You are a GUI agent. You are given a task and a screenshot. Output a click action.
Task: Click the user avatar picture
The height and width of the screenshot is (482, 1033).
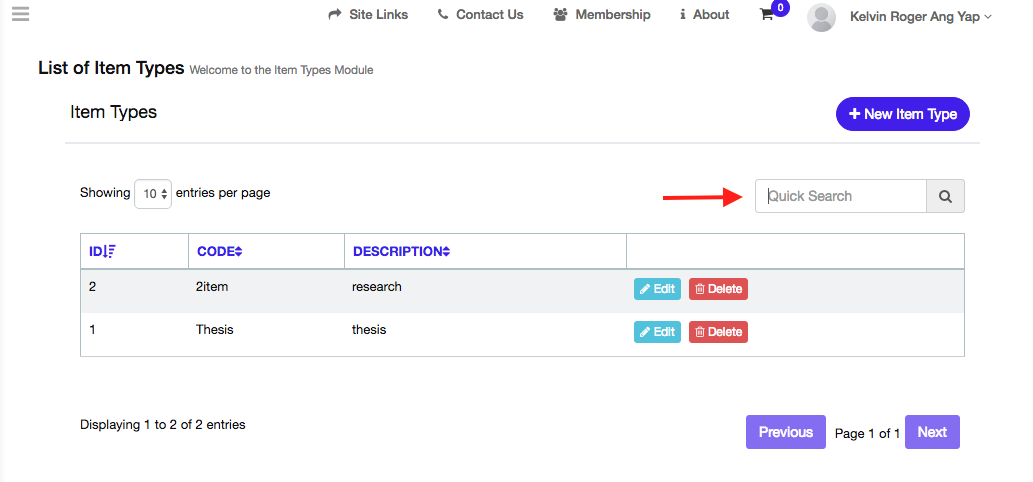coord(822,17)
